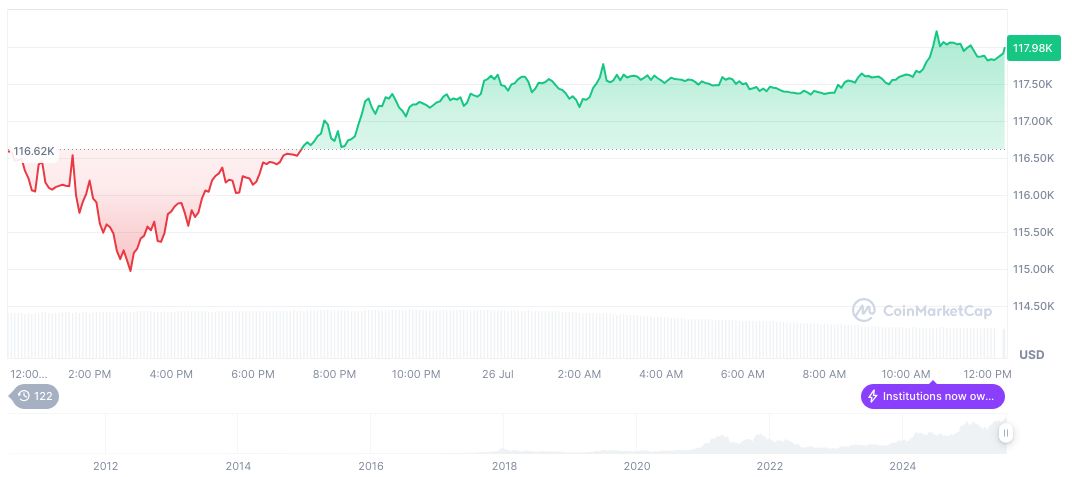Click the 2016 year on the navigator timeline
This screenshot has height=477, width=1072.
click(x=371, y=466)
